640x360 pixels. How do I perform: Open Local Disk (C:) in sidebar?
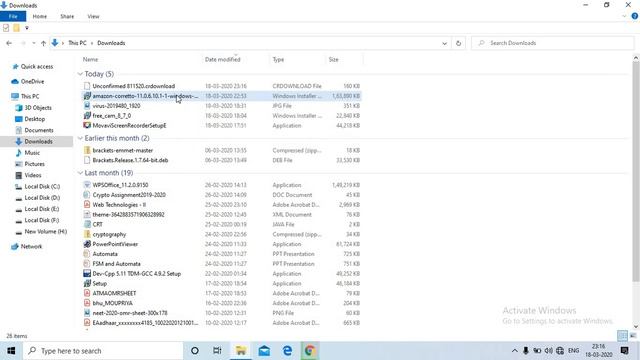point(42,187)
